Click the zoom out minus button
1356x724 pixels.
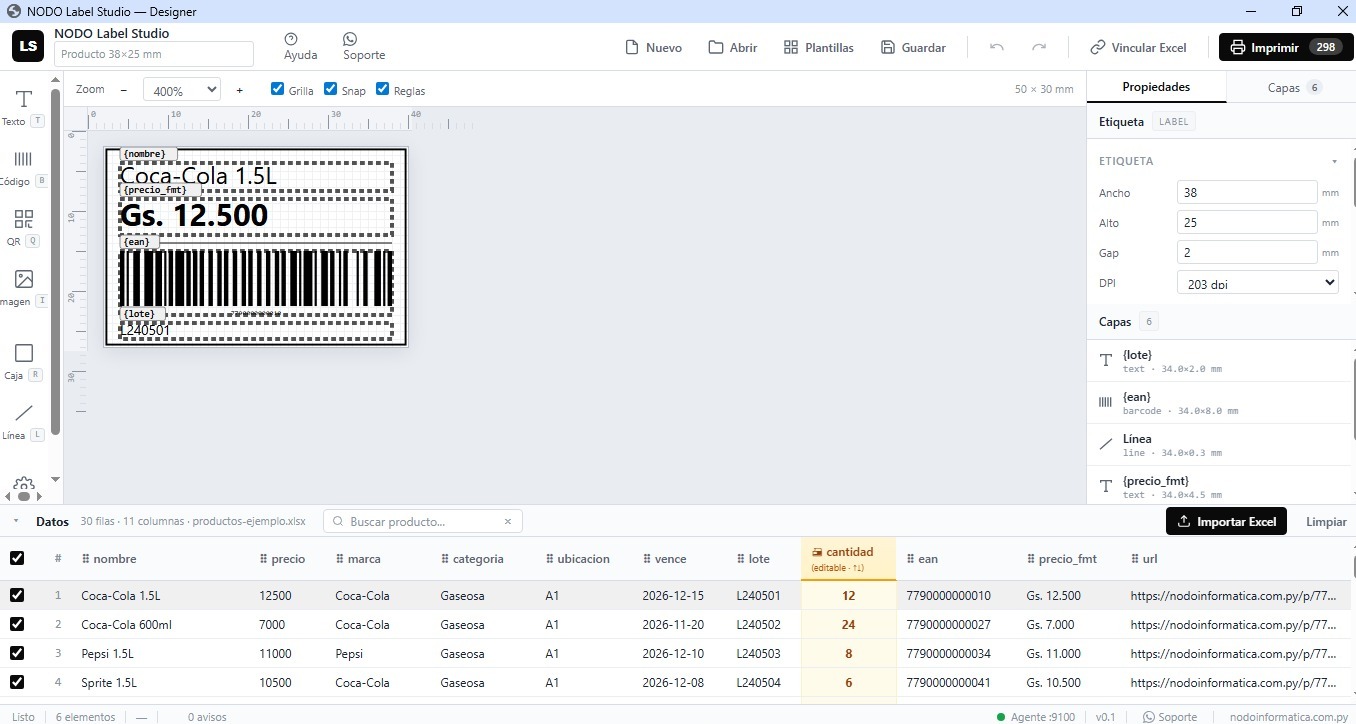pos(124,90)
